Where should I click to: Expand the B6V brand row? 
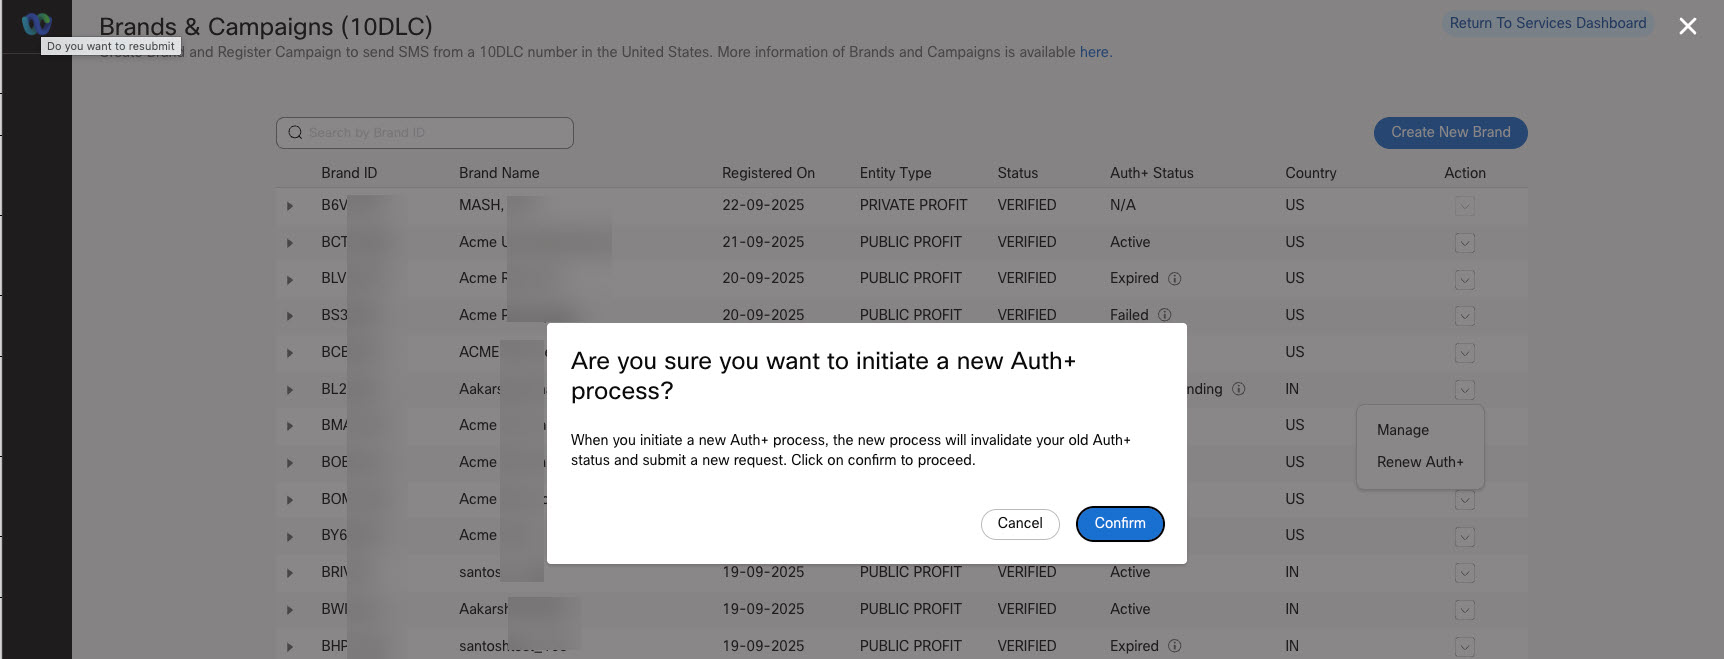(290, 206)
